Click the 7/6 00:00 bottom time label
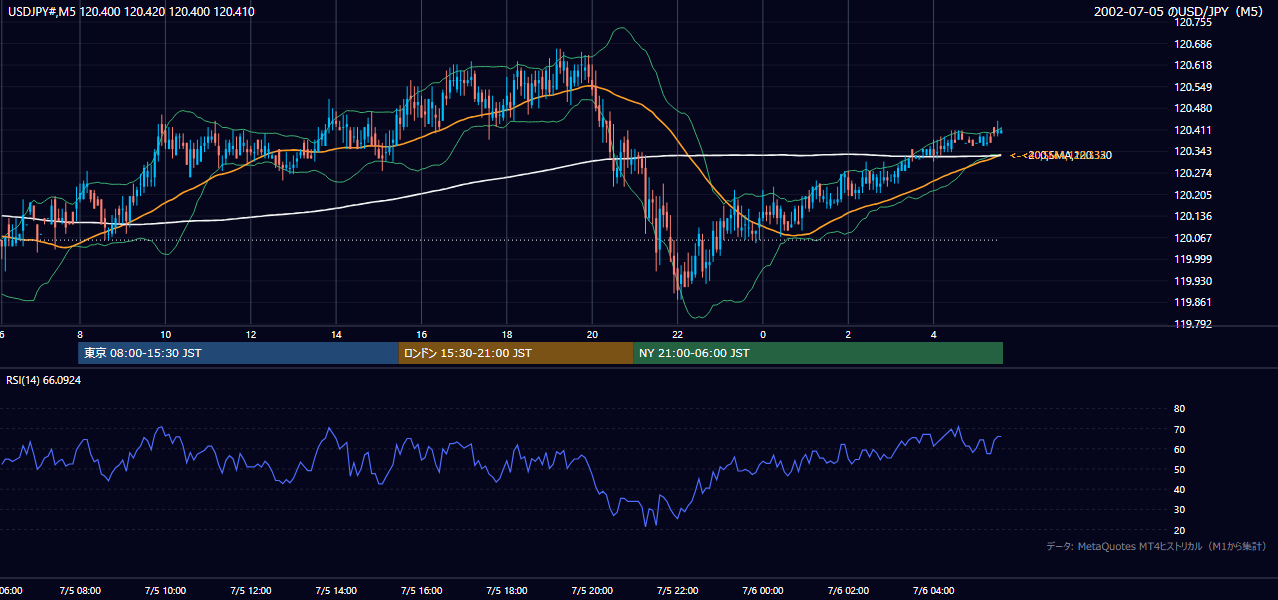This screenshot has width=1278, height=600. coord(763,591)
